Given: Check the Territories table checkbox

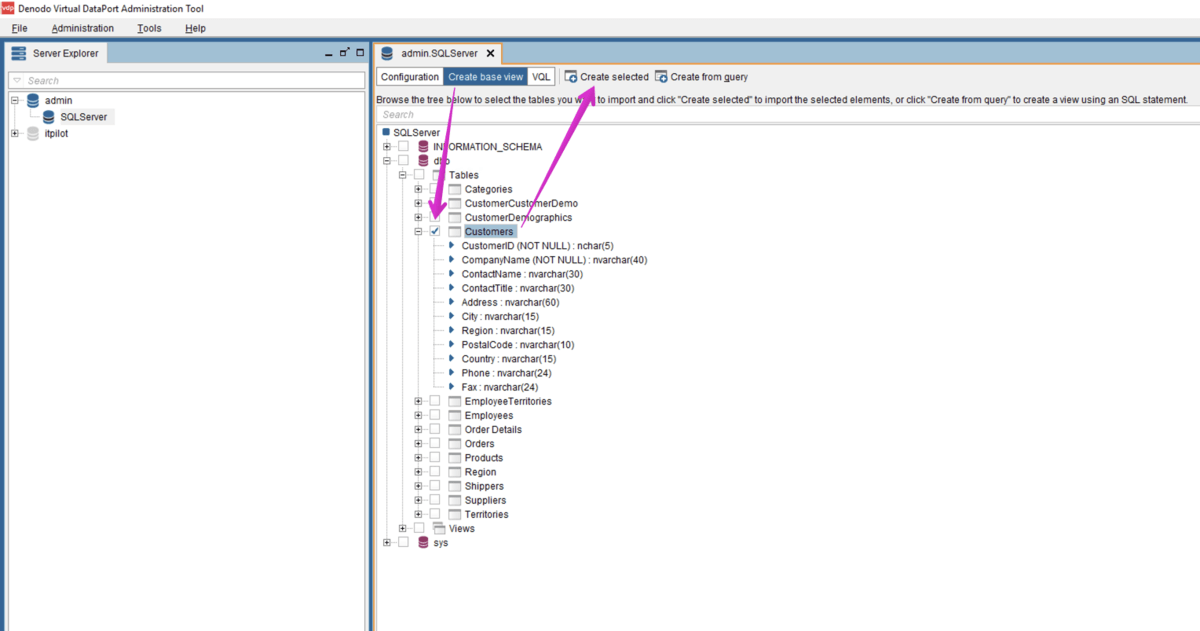Looking at the screenshot, I should (435, 514).
